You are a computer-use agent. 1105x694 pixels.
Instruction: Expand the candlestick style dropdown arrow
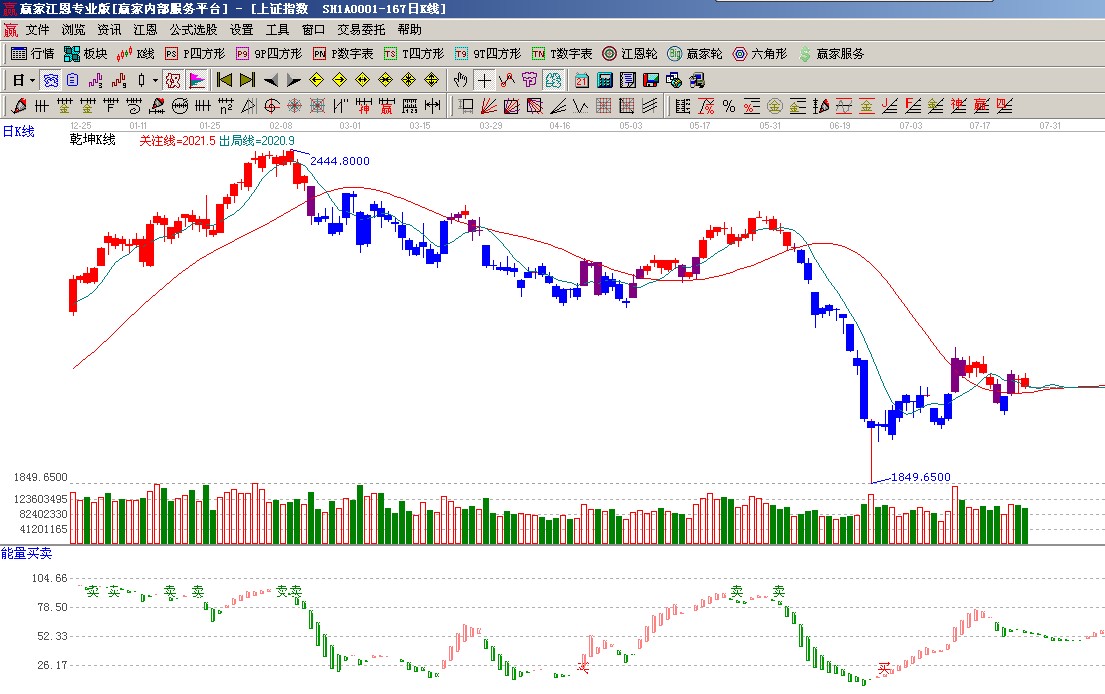154,80
